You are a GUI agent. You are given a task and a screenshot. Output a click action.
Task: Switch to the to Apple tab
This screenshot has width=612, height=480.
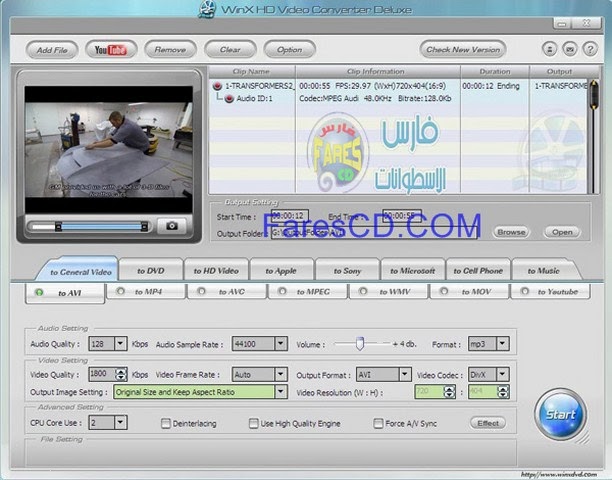281,270
